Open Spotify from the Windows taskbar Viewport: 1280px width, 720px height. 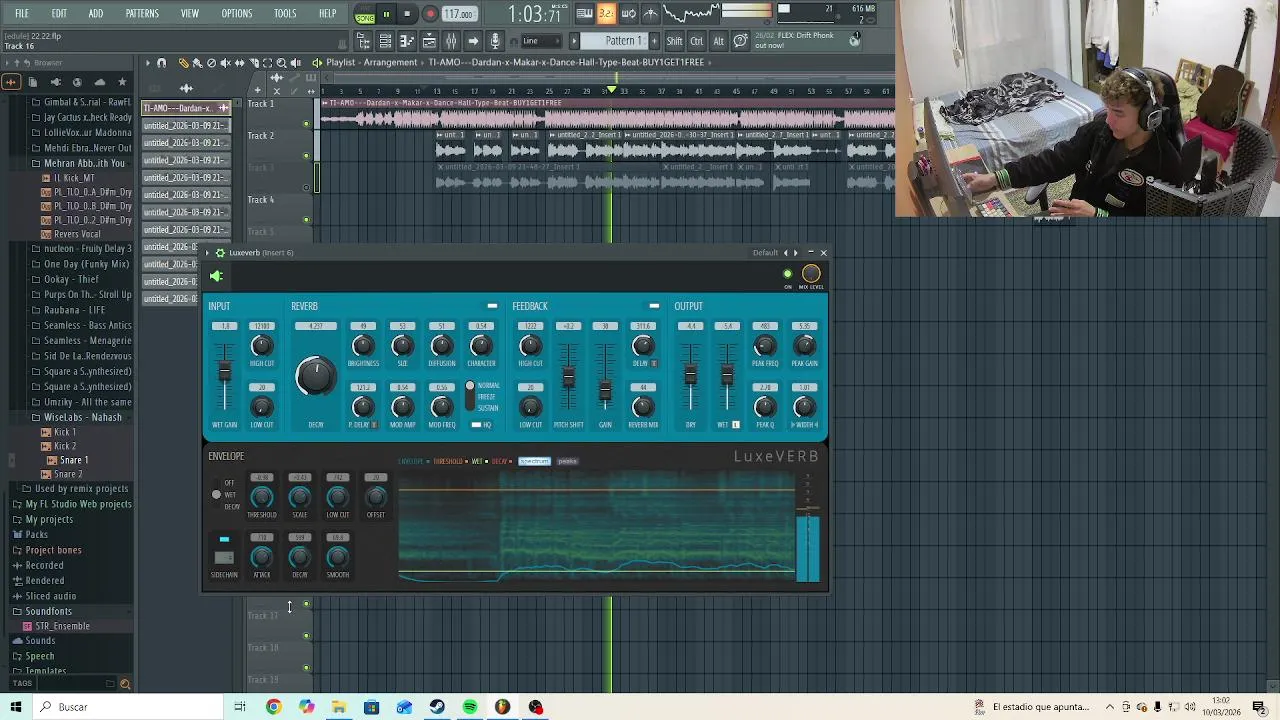[x=470, y=707]
